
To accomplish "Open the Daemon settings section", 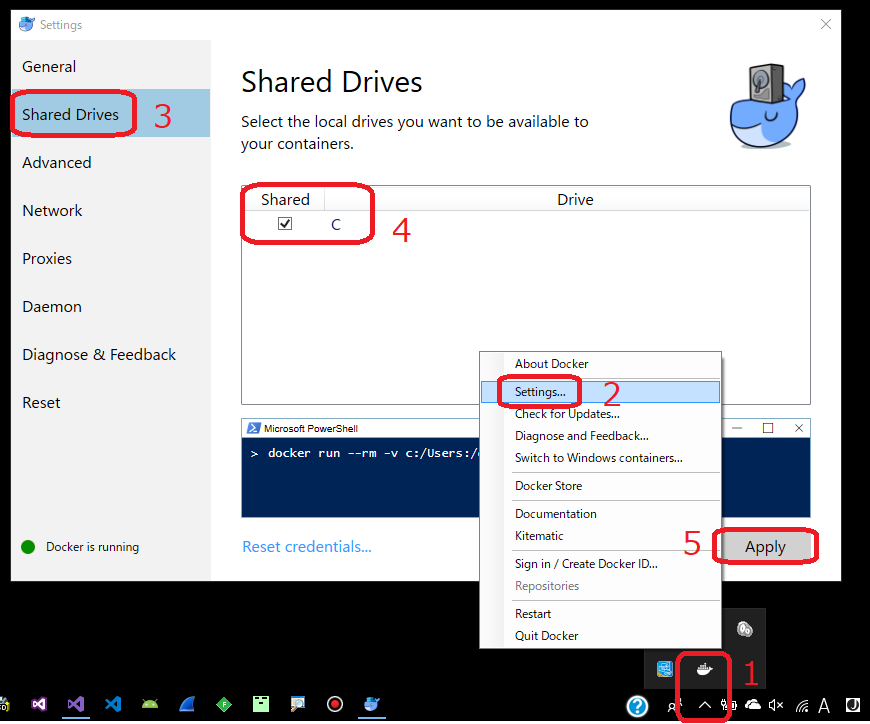I will pos(52,306).
